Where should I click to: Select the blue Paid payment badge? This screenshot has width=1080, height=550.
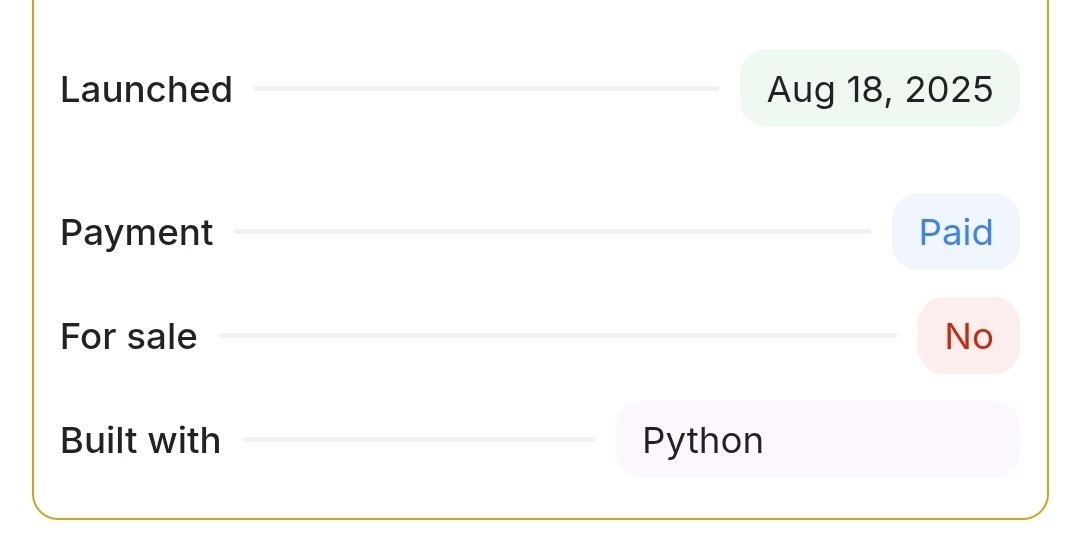[x=955, y=232]
